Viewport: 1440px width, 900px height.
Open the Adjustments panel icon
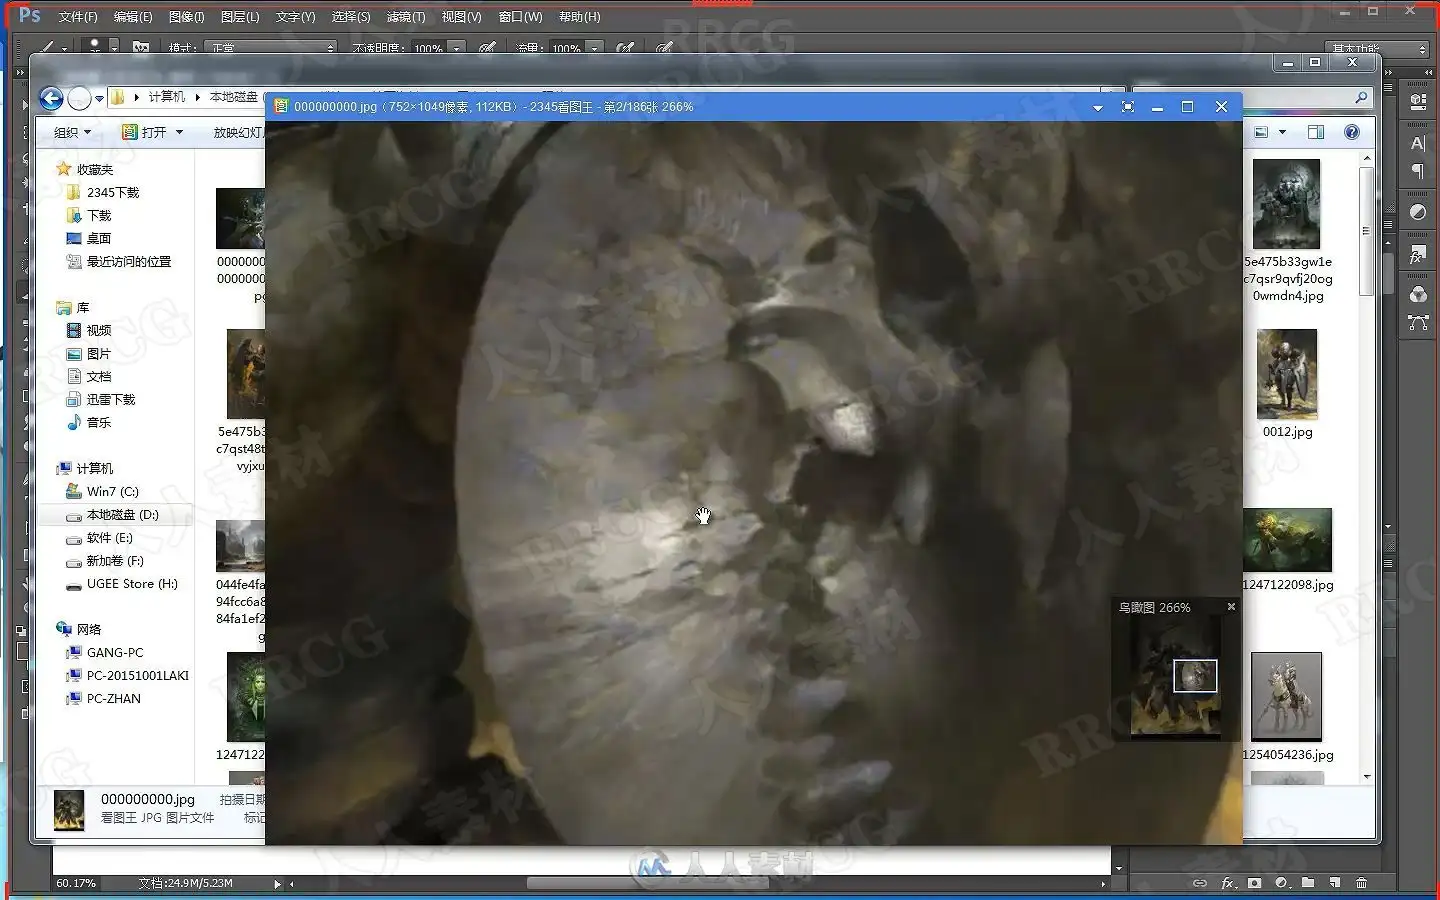1417,212
